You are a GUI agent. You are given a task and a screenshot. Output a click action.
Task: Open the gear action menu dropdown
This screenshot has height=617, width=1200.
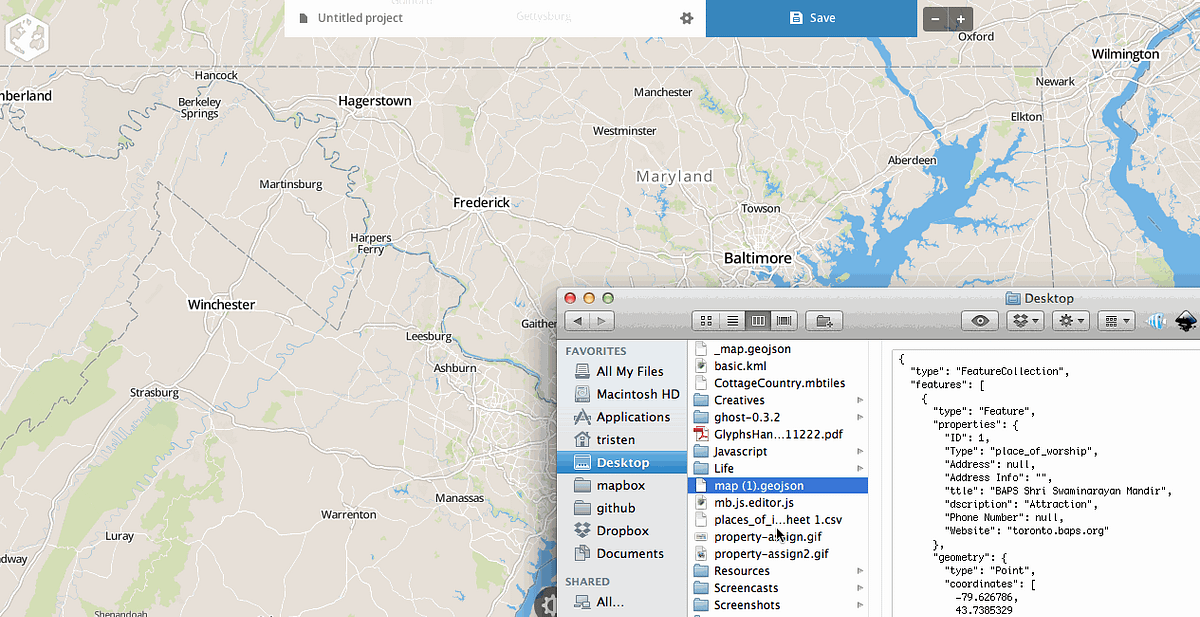click(x=1070, y=320)
